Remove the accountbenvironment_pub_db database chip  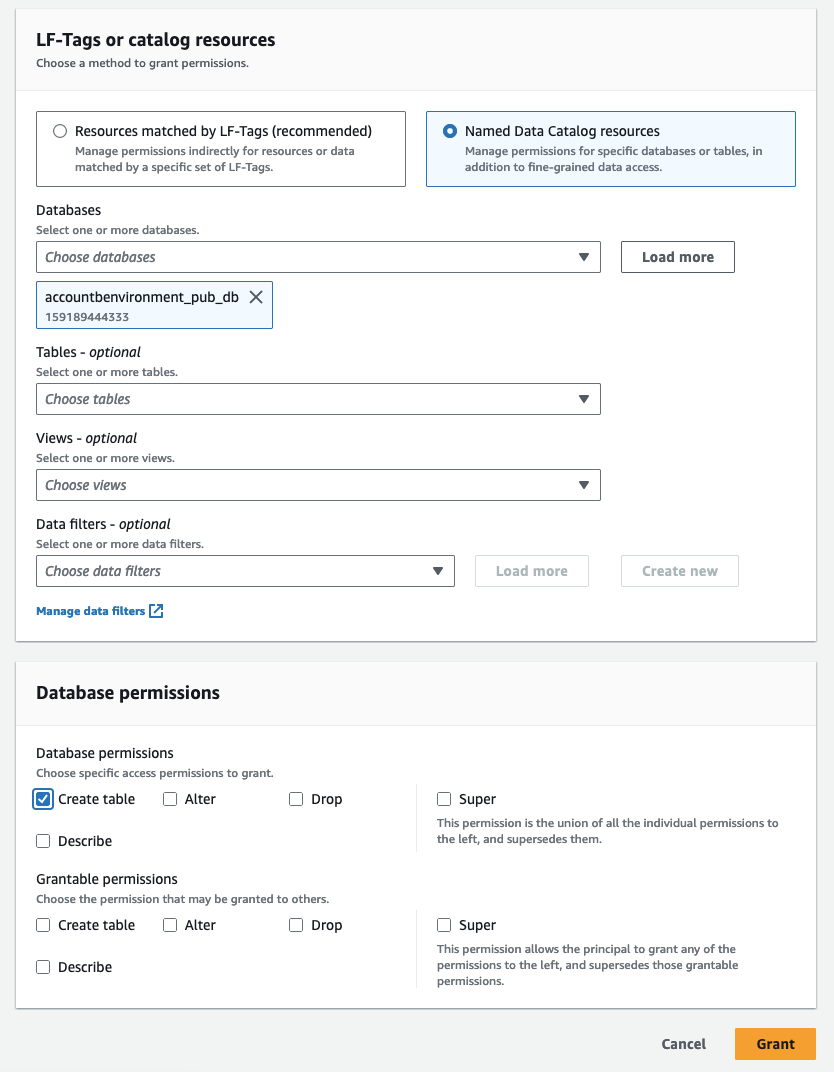click(x=256, y=297)
